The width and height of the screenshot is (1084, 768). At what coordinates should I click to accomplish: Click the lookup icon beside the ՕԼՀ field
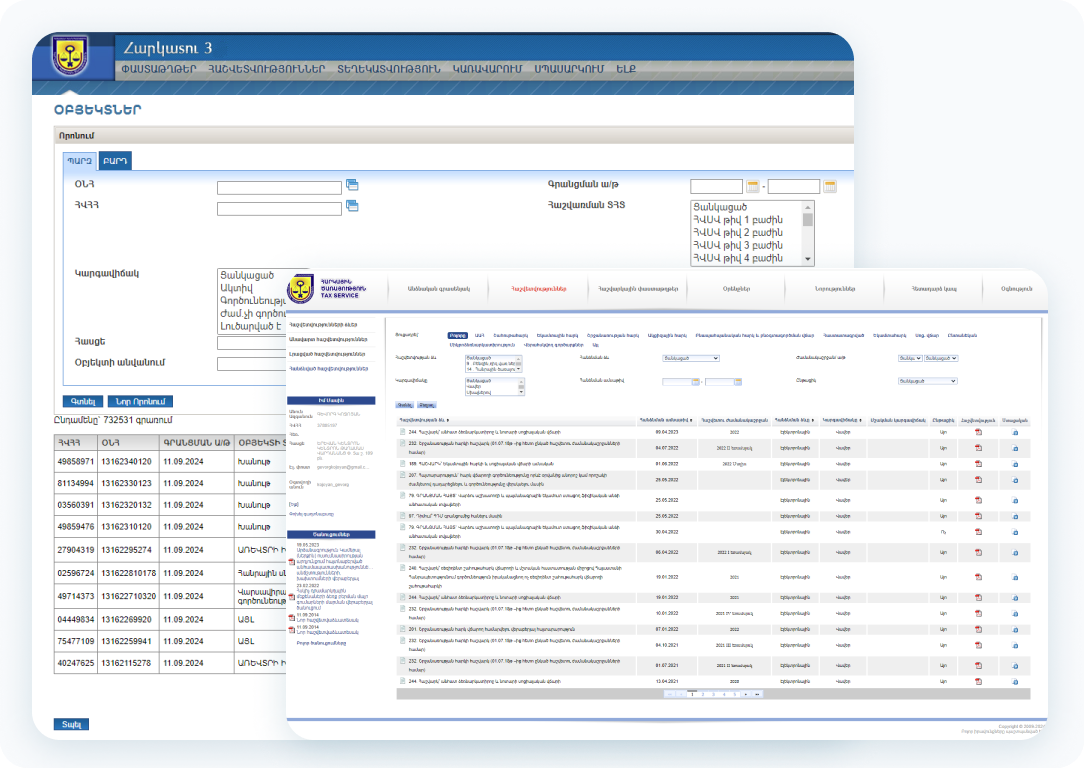352,185
